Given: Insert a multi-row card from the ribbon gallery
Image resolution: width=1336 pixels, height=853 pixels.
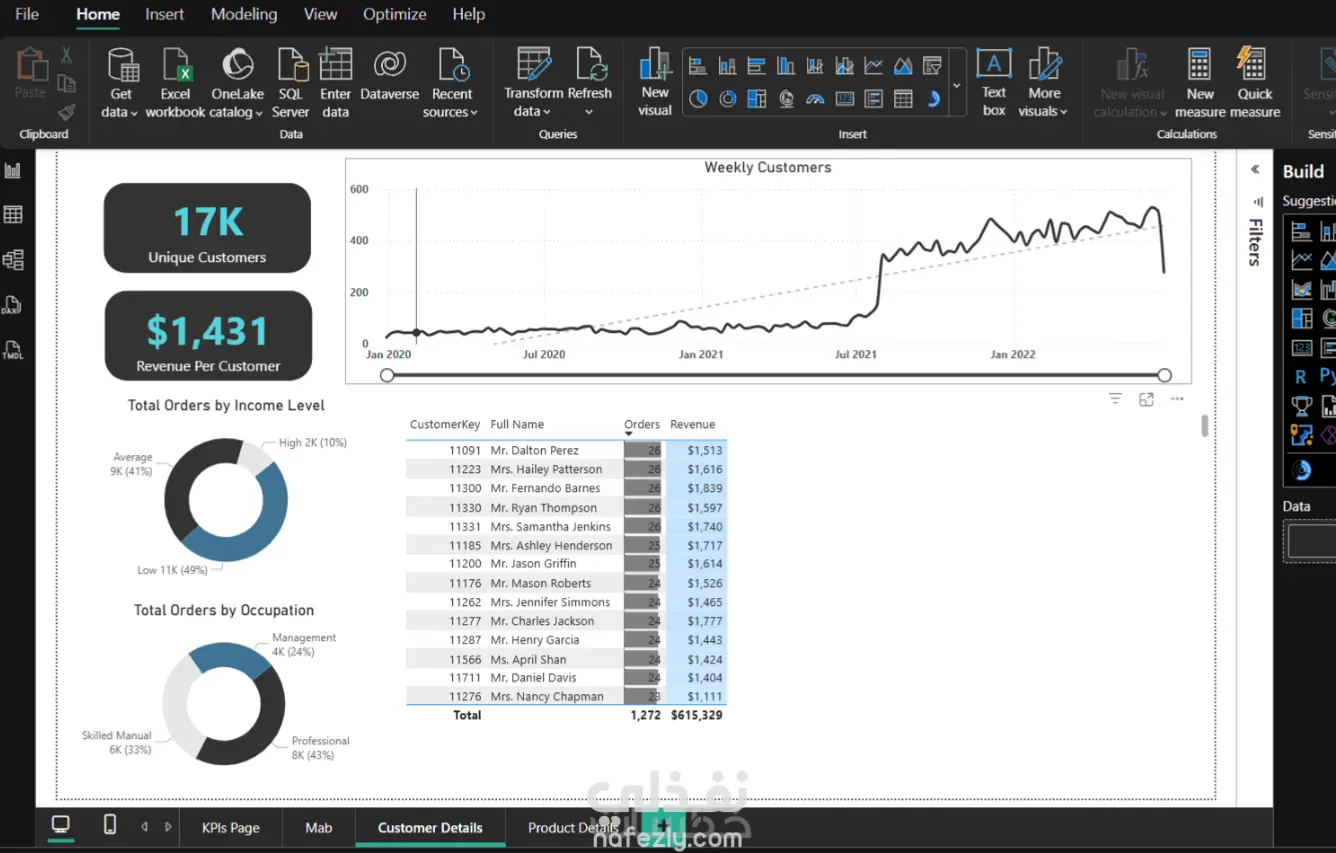Looking at the screenshot, I should (873, 98).
